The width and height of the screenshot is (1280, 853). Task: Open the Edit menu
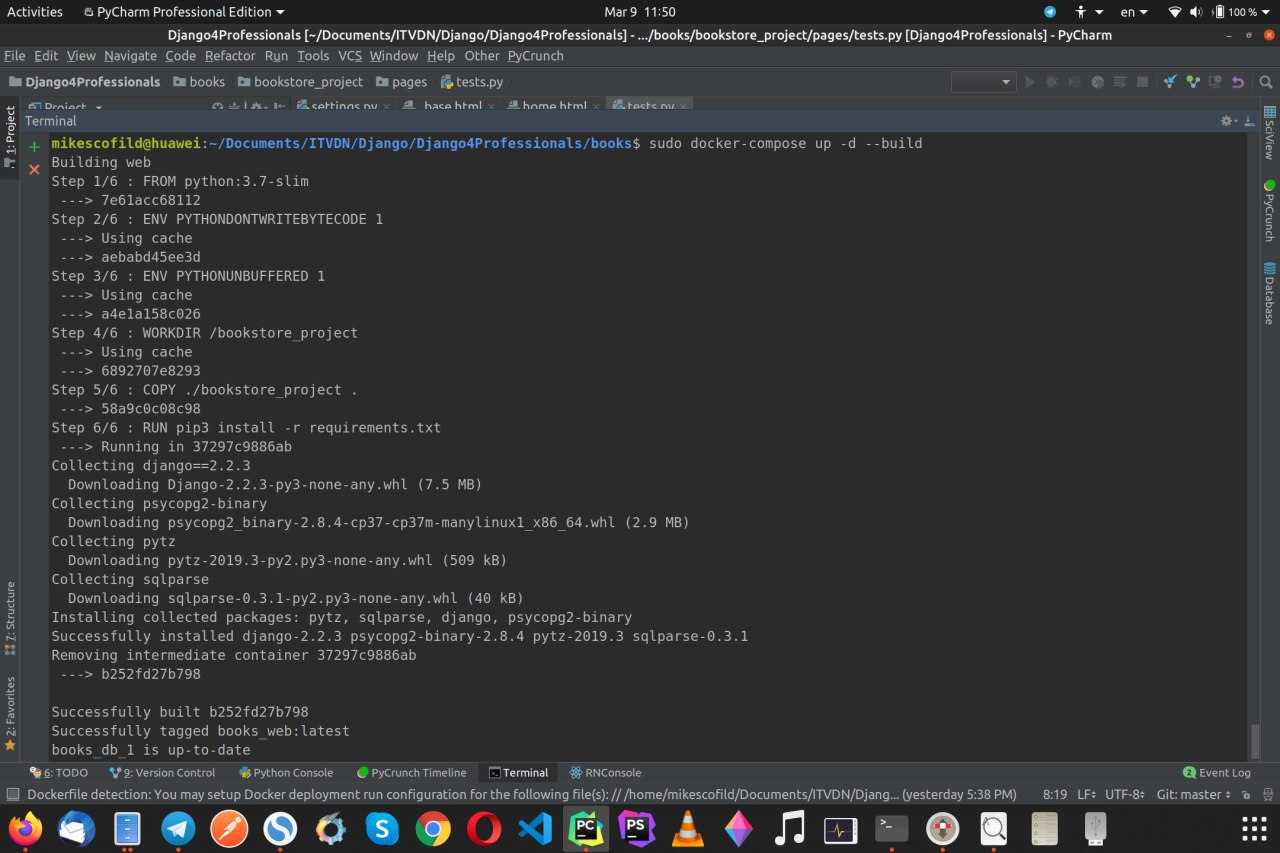point(46,56)
